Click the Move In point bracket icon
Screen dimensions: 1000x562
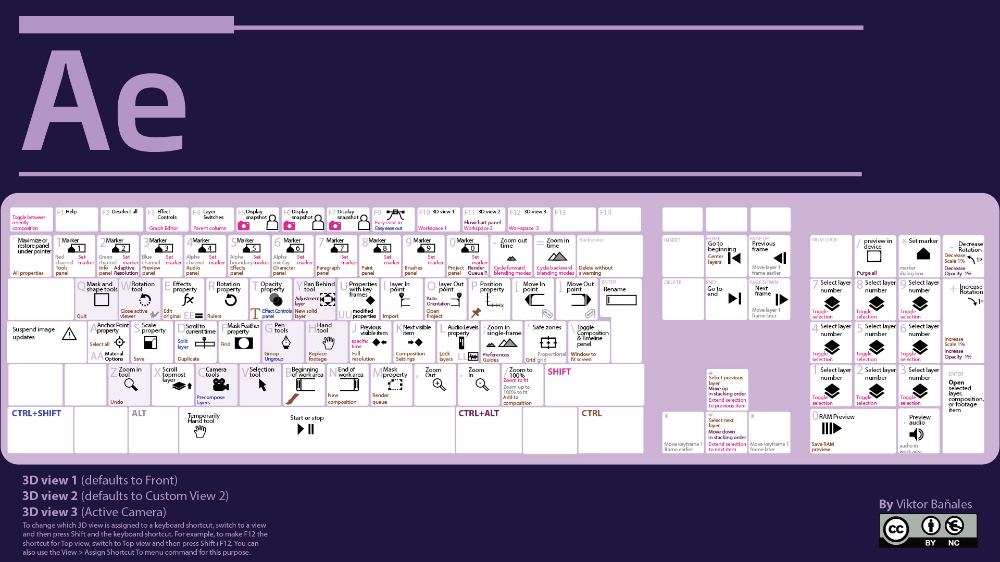tap(534, 300)
